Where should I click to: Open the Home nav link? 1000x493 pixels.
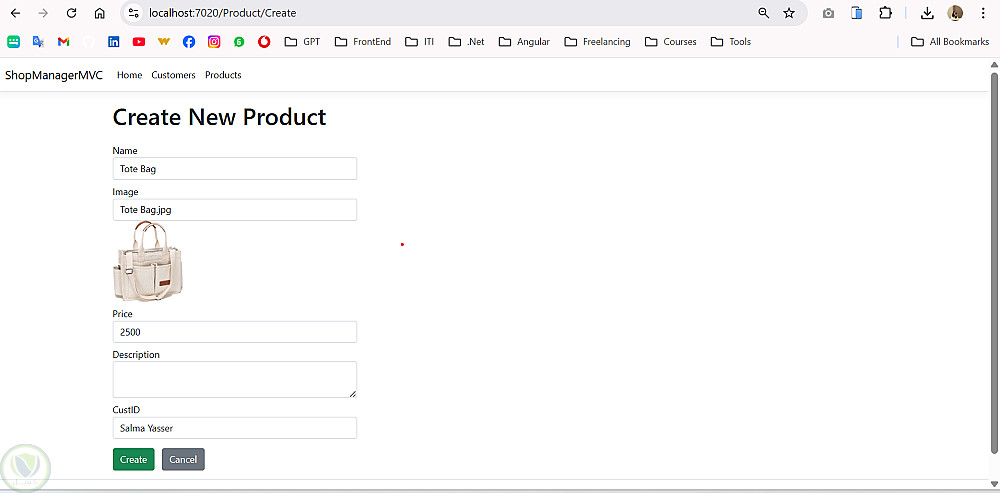(x=129, y=75)
